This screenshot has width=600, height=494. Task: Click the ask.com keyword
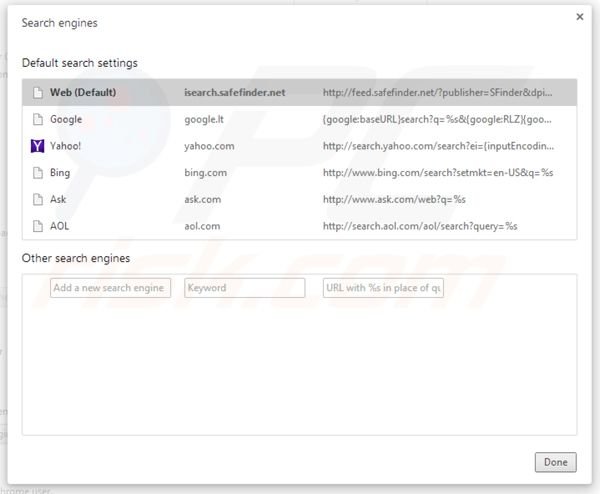(x=204, y=200)
